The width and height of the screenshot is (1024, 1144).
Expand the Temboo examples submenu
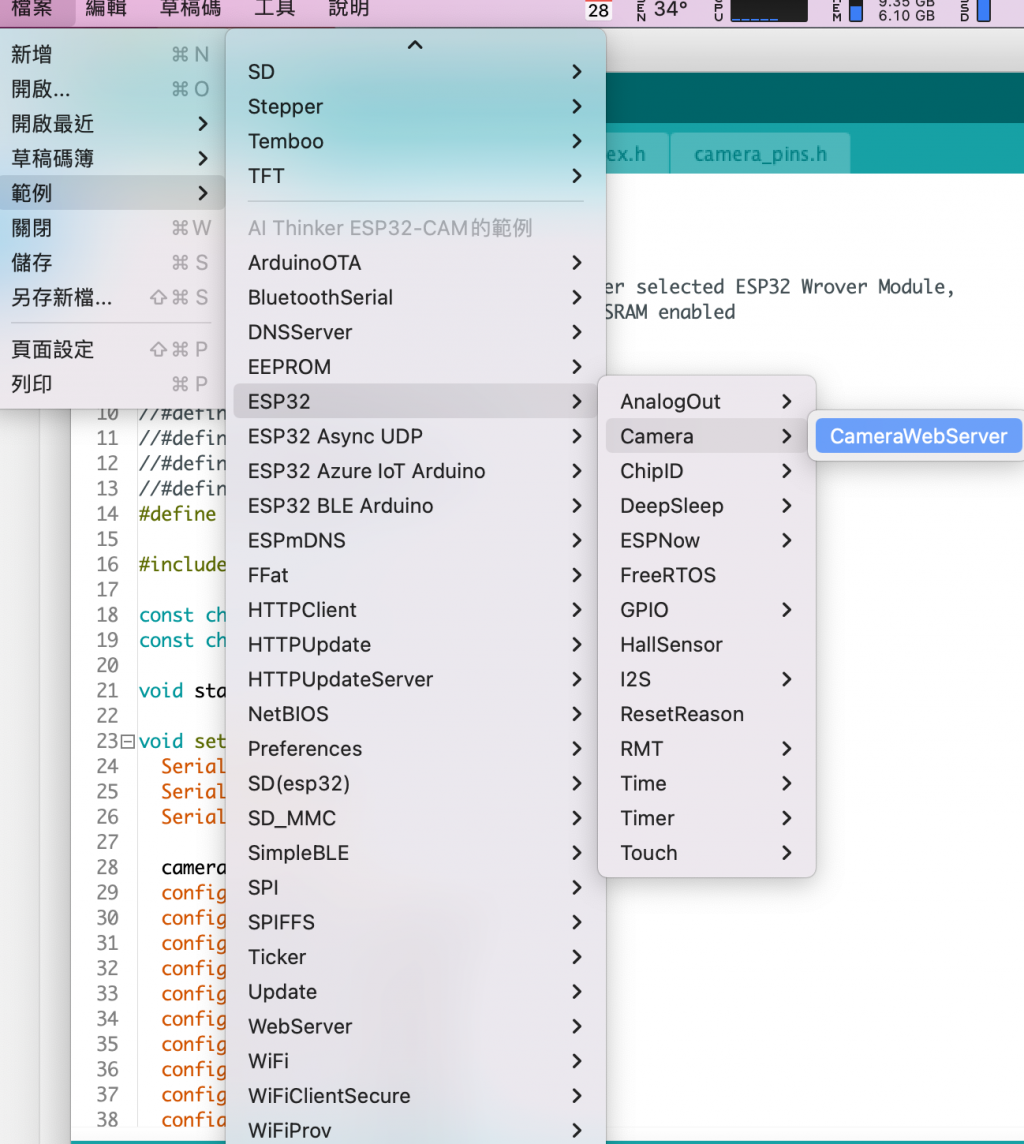(x=416, y=141)
